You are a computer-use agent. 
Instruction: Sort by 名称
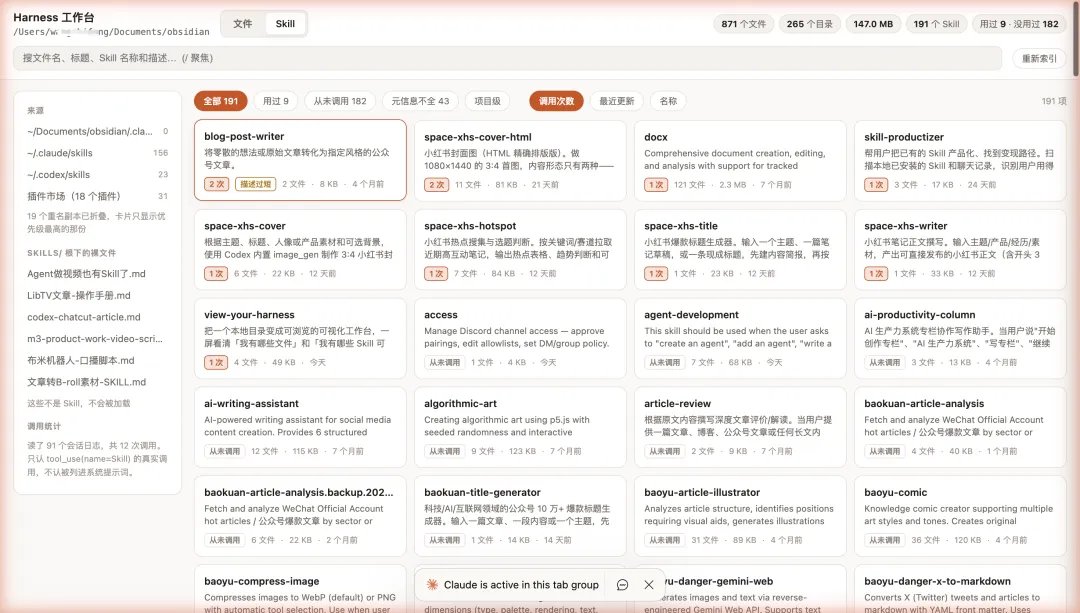coord(668,101)
